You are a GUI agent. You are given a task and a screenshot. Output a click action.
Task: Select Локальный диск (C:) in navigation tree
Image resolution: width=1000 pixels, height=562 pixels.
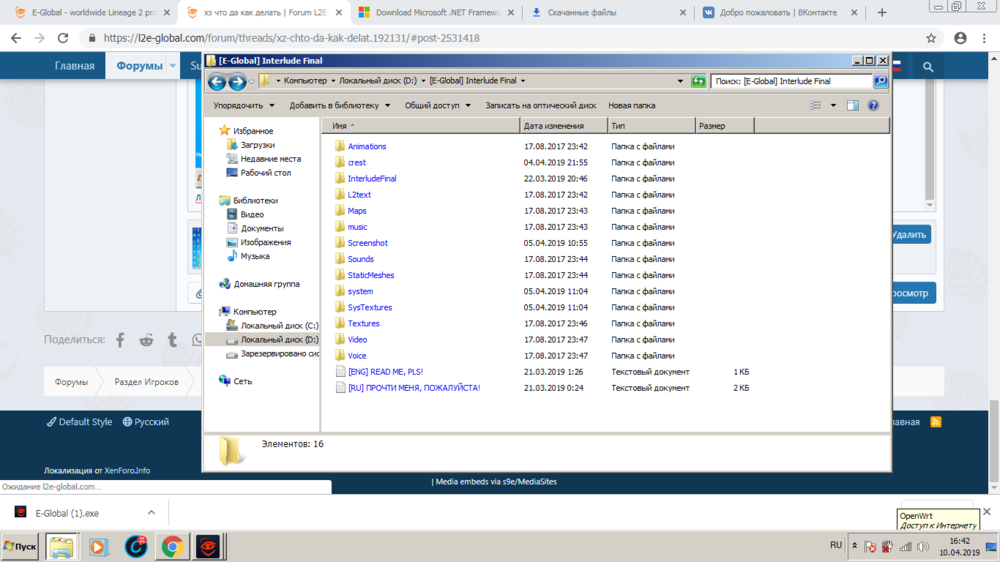pyautogui.click(x=279, y=326)
